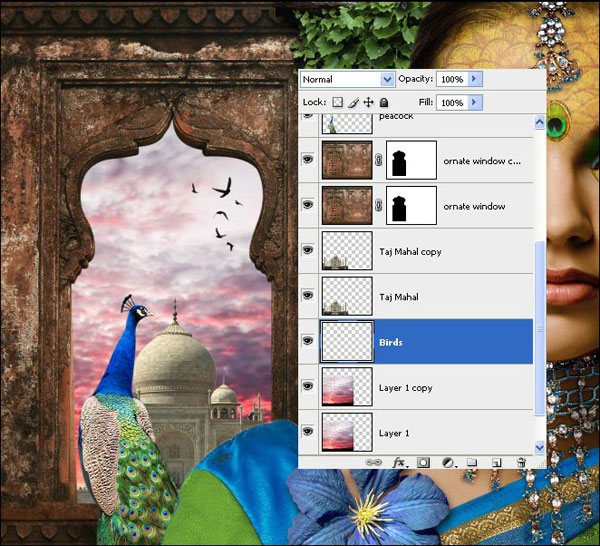Add a layer mask
This screenshot has width=600, height=546.
click(423, 462)
